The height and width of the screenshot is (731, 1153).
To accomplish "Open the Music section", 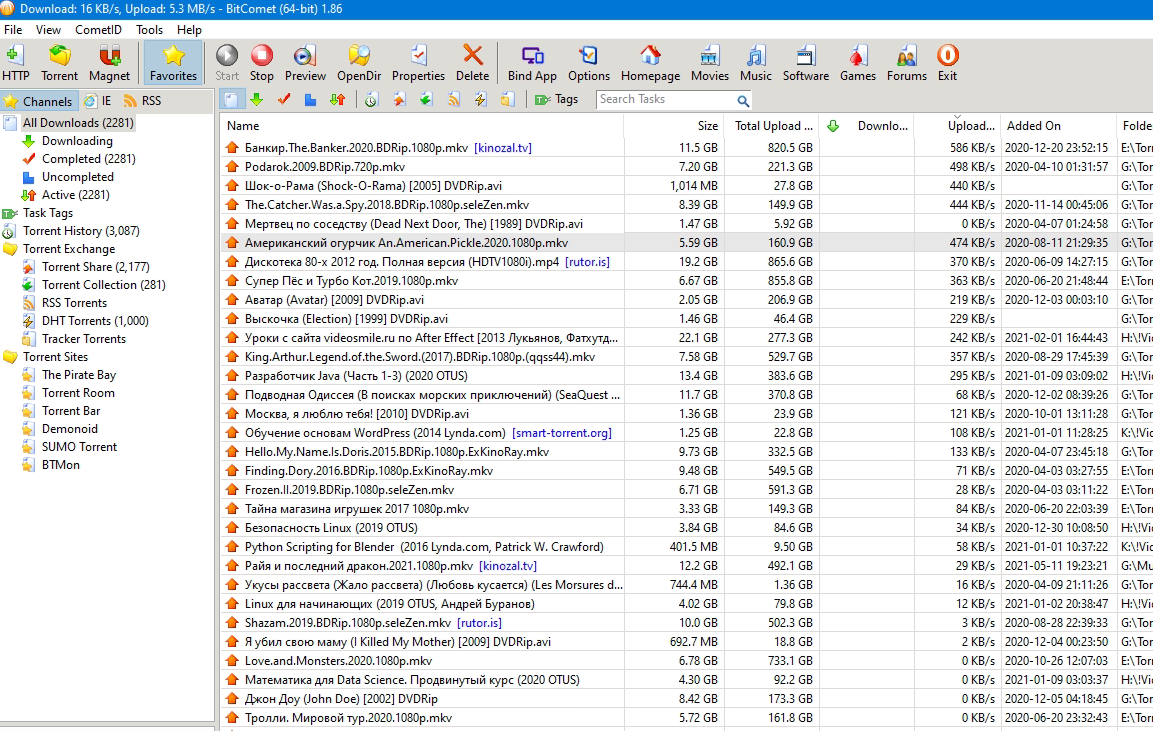I will [x=756, y=63].
